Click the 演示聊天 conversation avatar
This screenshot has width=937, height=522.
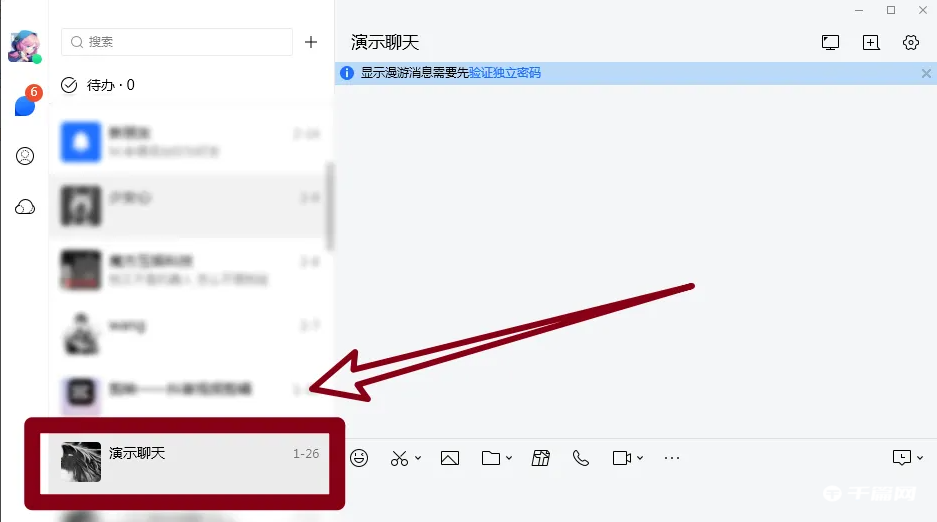click(81, 462)
